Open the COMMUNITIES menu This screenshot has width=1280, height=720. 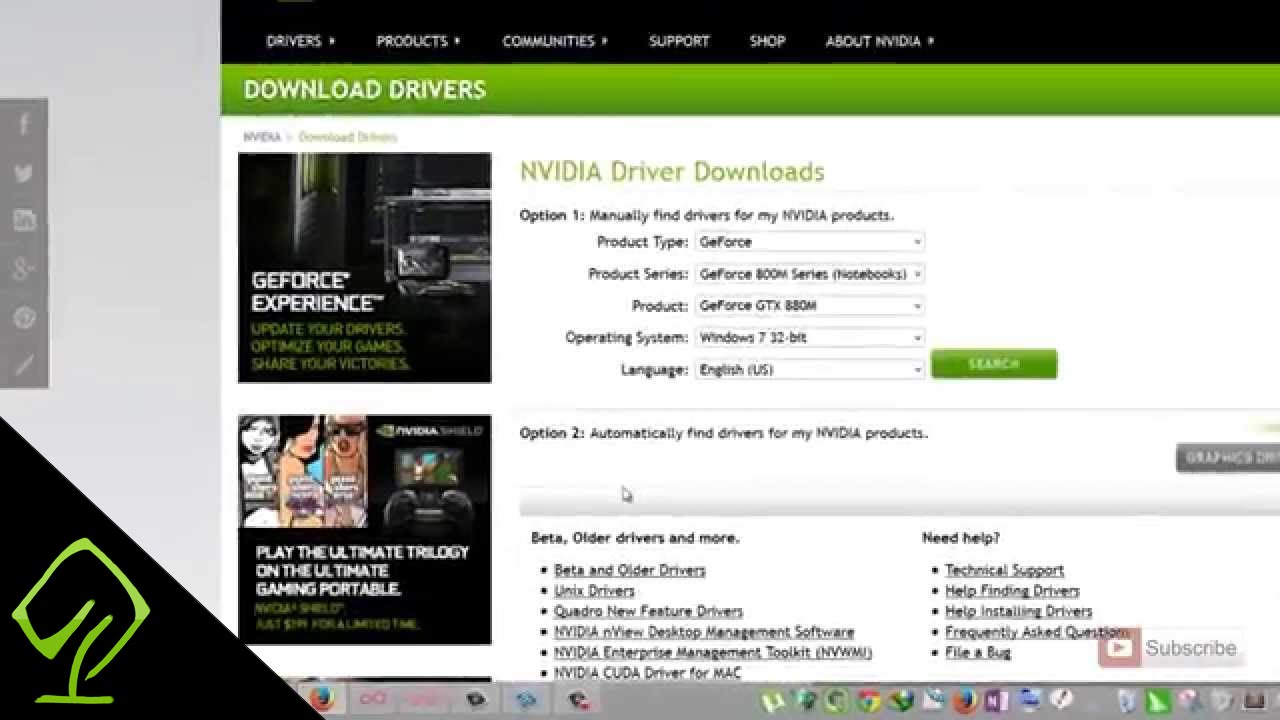[555, 41]
